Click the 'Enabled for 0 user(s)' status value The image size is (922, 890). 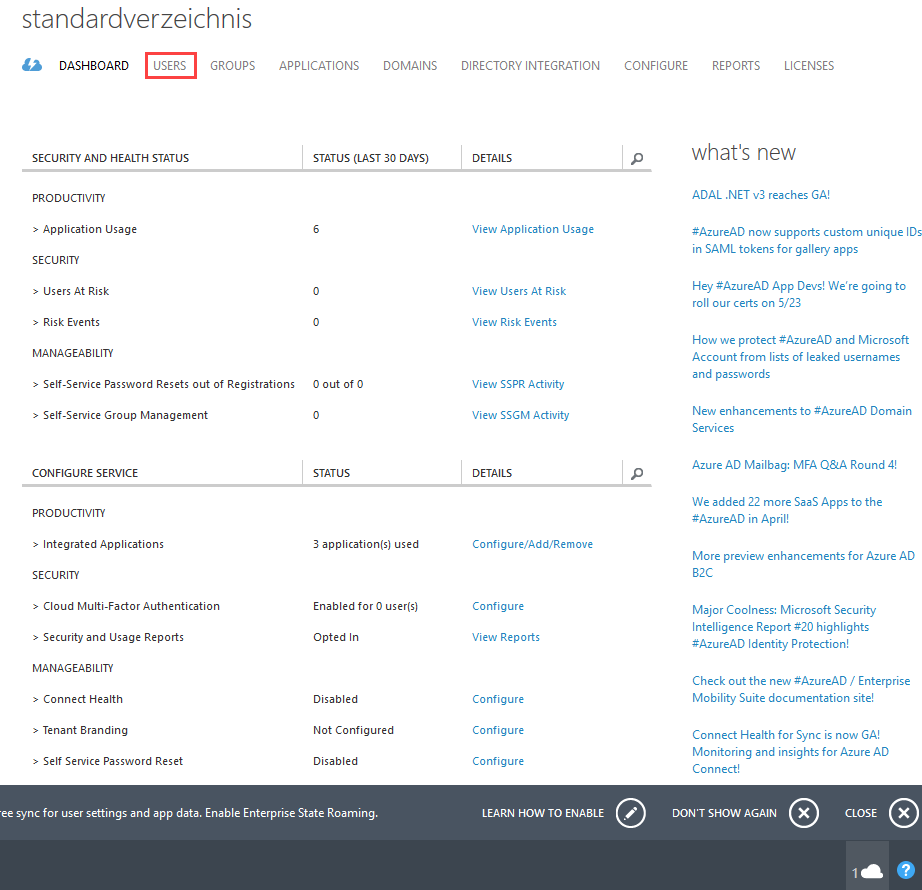click(365, 606)
